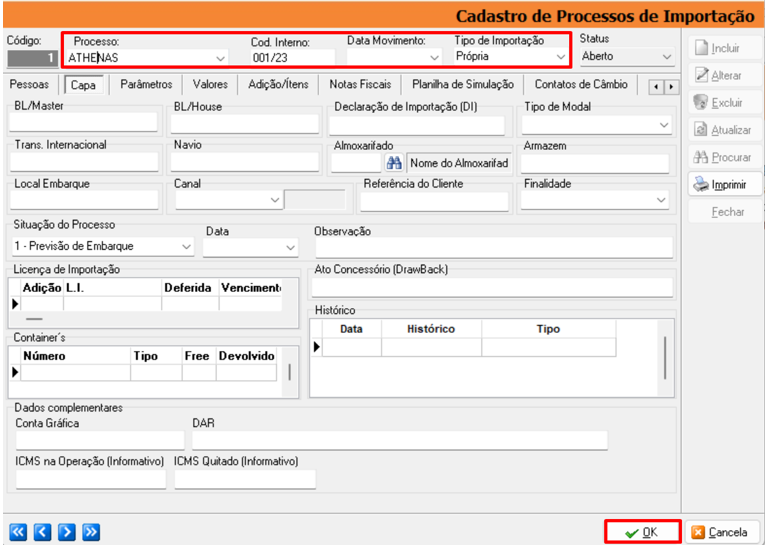This screenshot has height=551, width=768.
Task: Confirm with the OK button
Action: (x=641, y=532)
